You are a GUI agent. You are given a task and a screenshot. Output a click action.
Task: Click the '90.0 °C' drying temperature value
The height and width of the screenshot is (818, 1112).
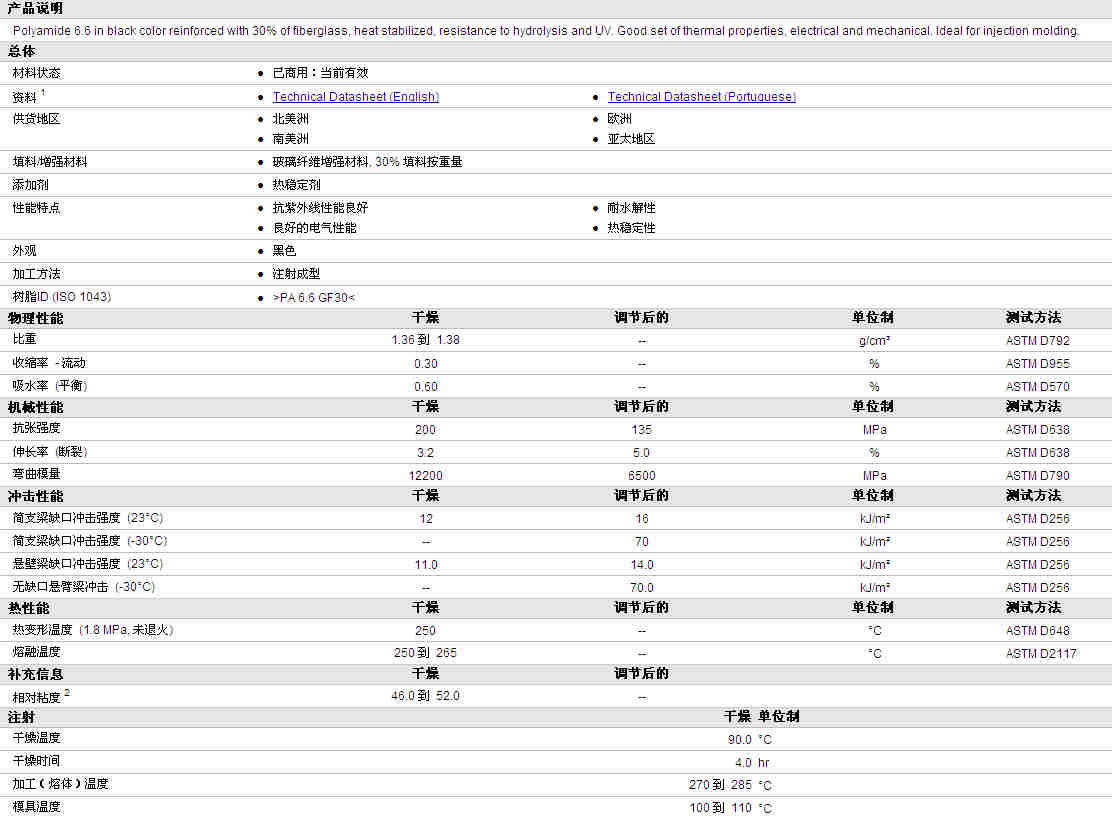coord(750,739)
